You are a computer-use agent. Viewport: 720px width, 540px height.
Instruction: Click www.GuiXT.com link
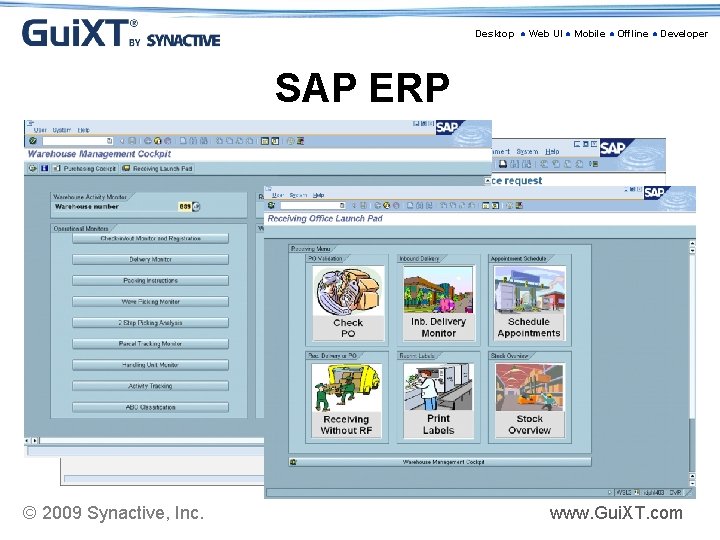(x=616, y=513)
